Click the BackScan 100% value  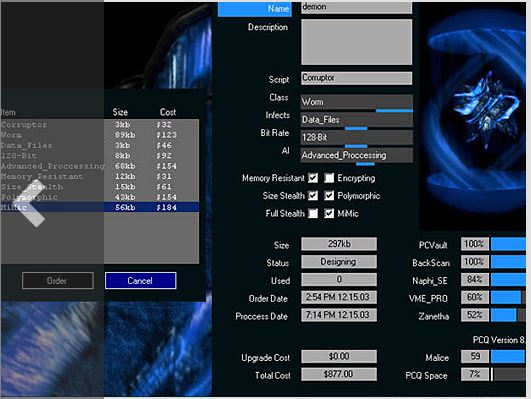[x=475, y=262]
